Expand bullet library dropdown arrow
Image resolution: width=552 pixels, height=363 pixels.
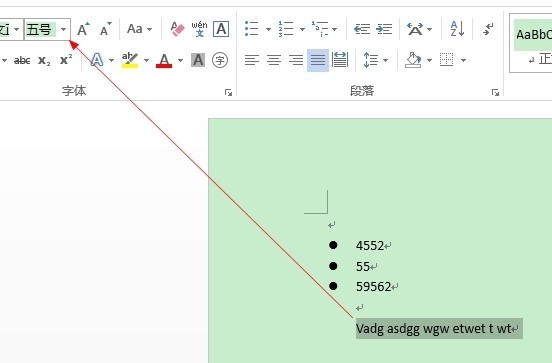pos(268,29)
